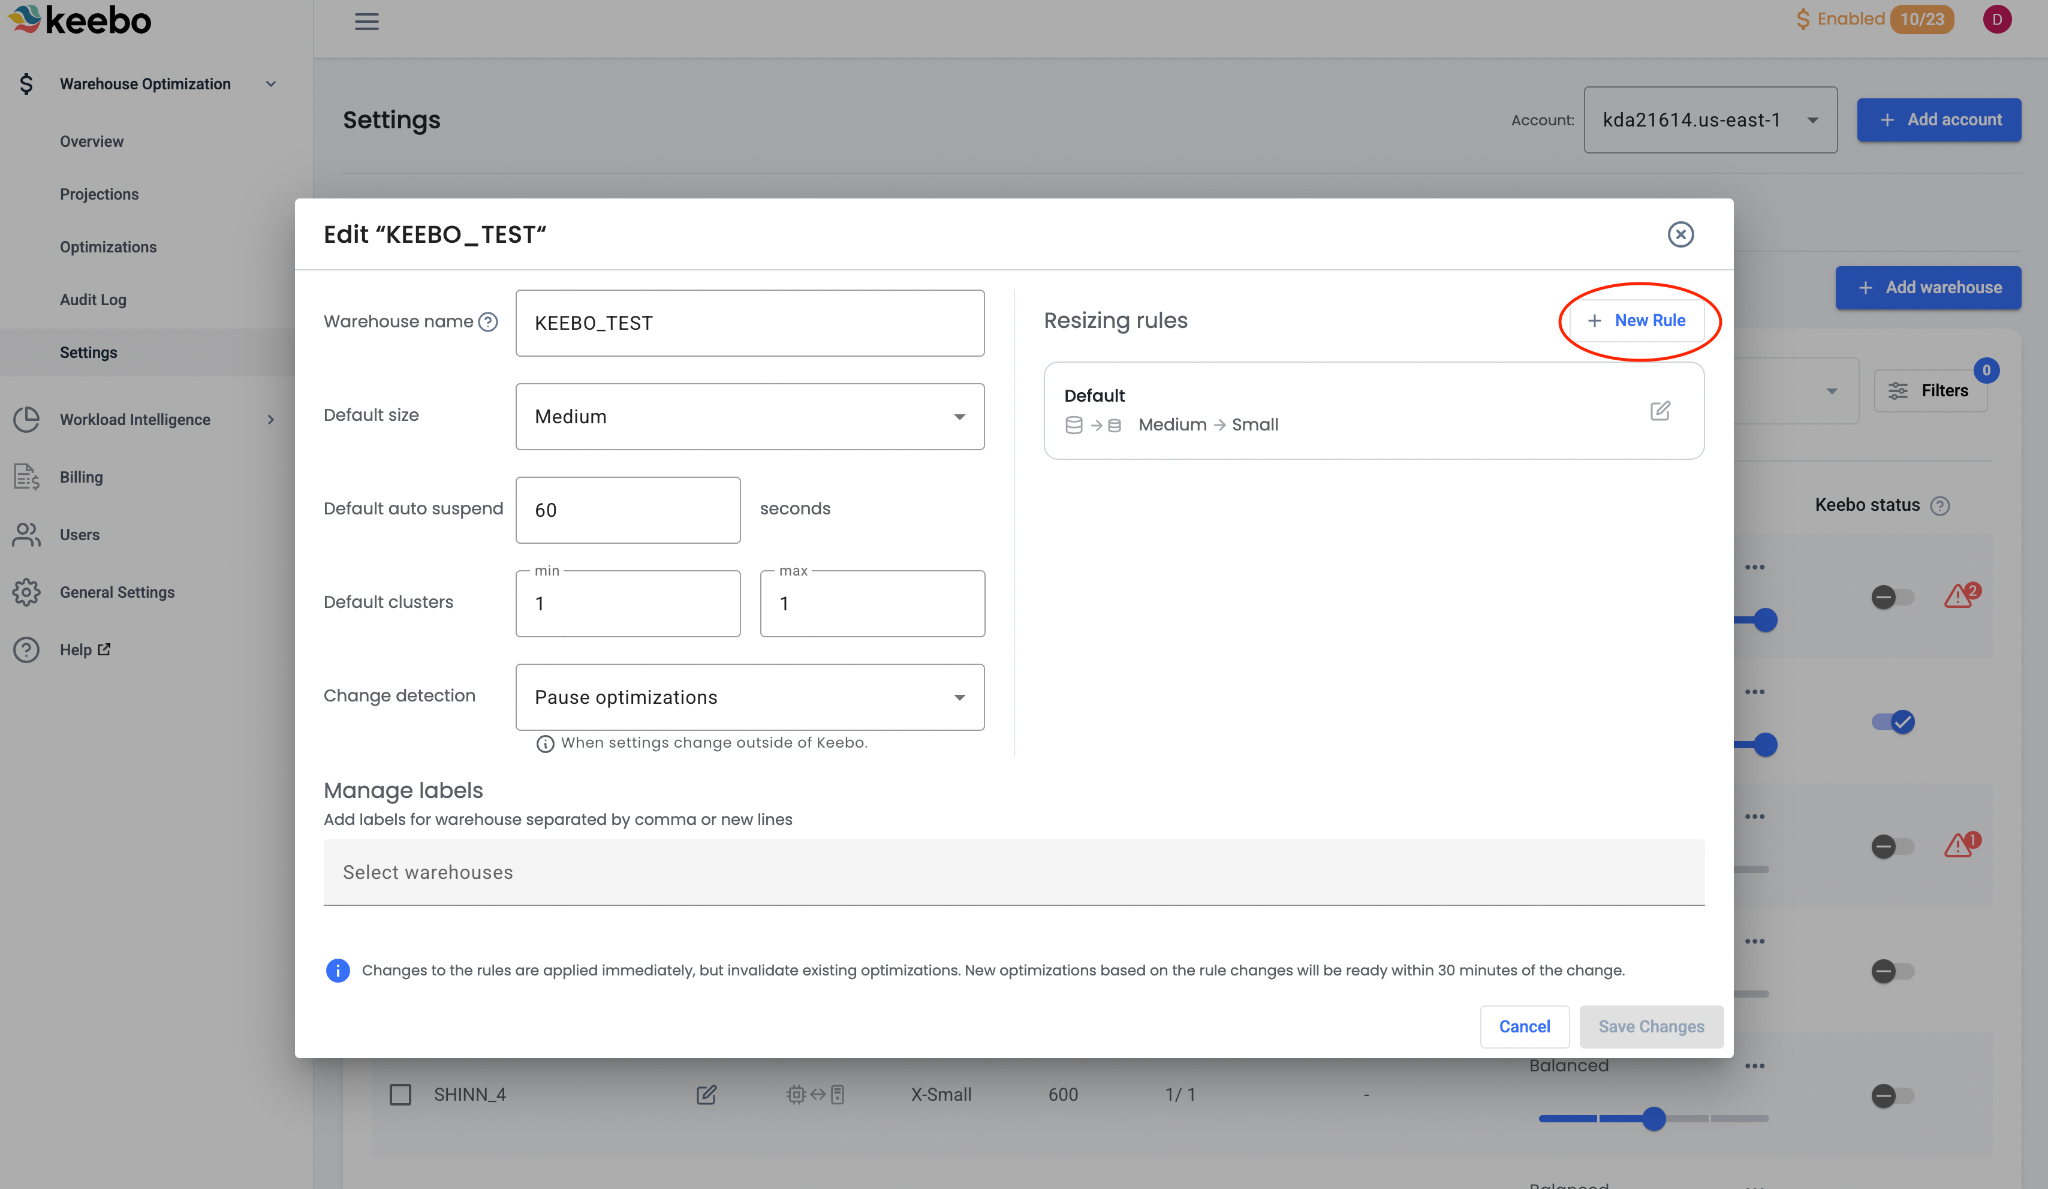Open the Change detection dropdown
The width and height of the screenshot is (2048, 1189).
[x=750, y=697]
